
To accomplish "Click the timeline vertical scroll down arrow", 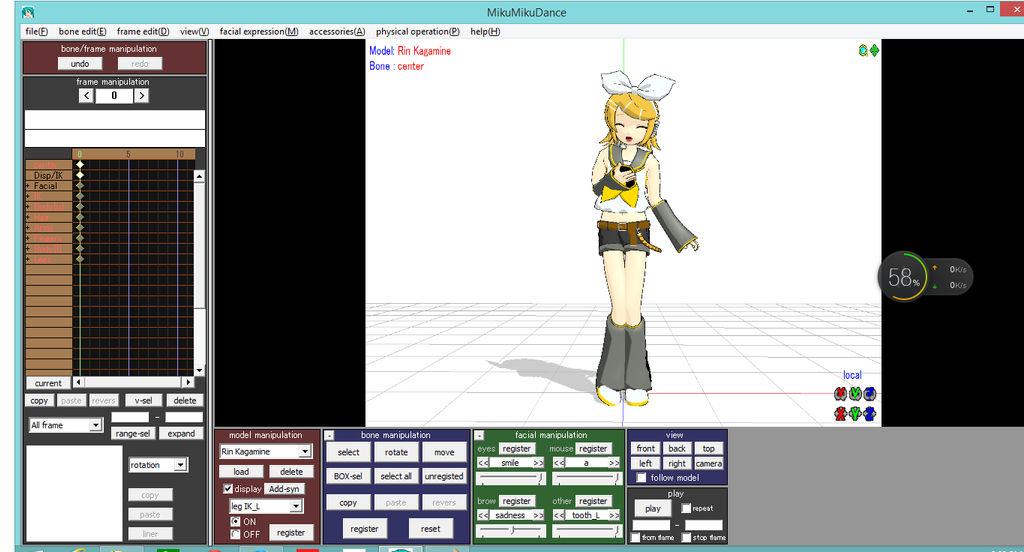I will [x=199, y=370].
